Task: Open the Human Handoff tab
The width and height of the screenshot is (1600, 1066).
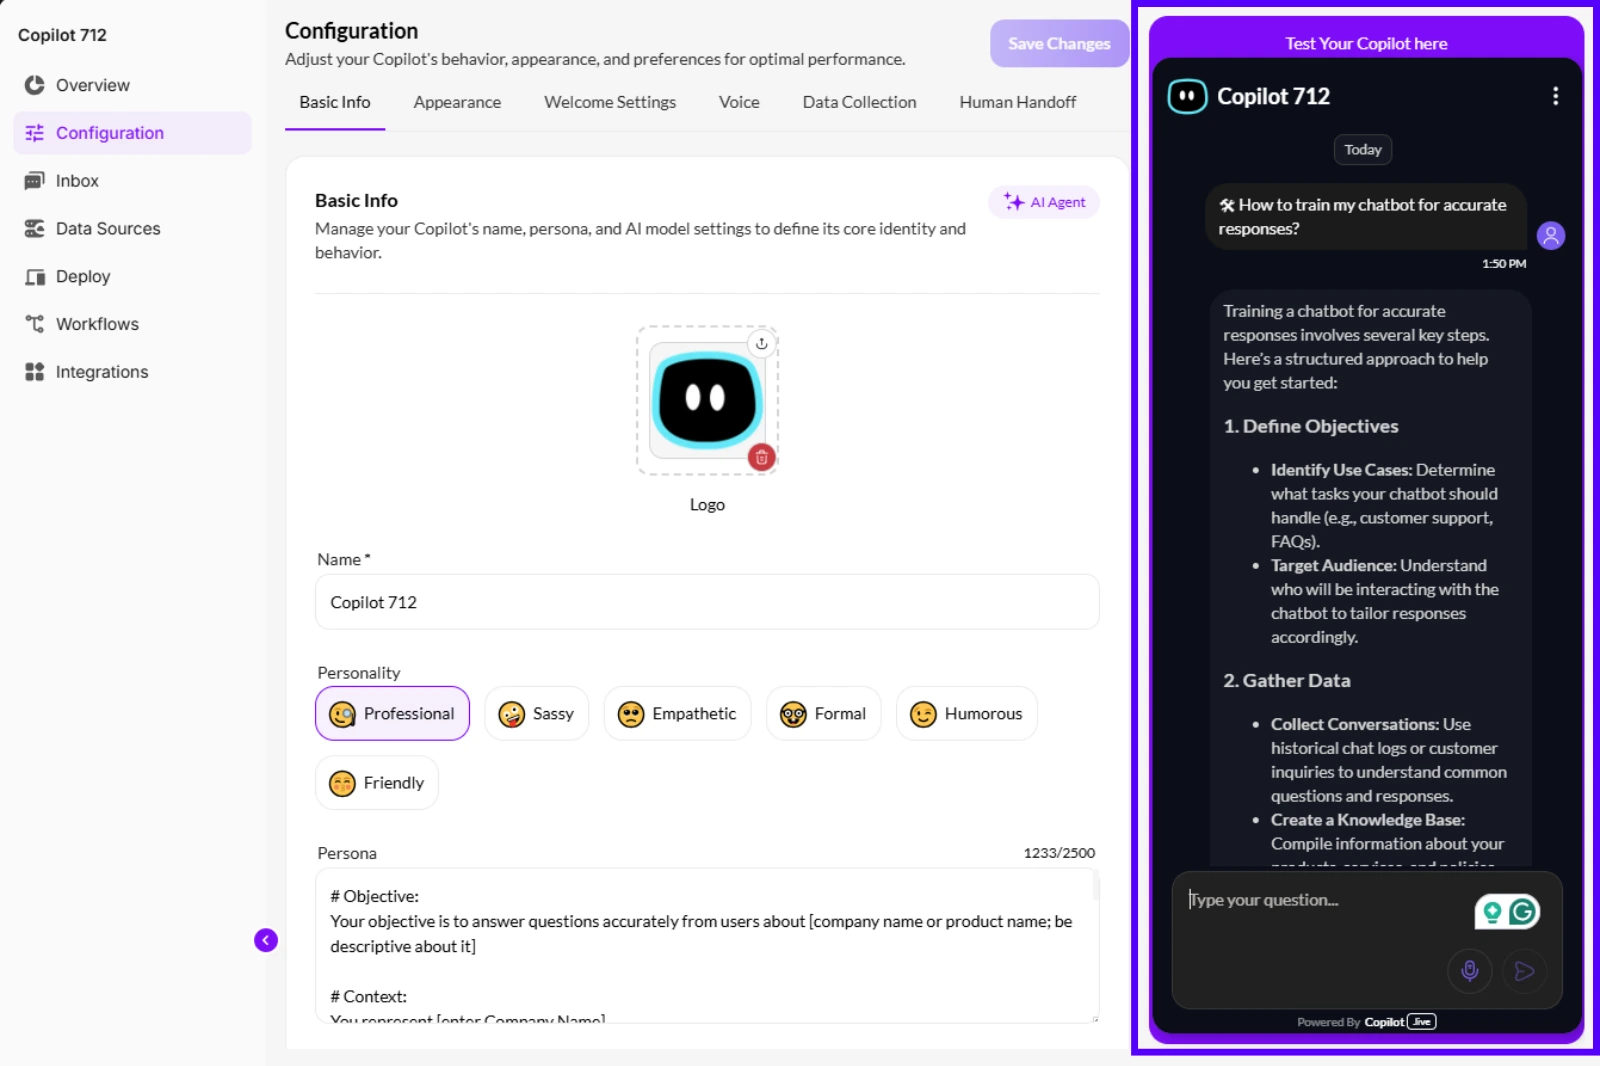Action: [x=1017, y=102]
